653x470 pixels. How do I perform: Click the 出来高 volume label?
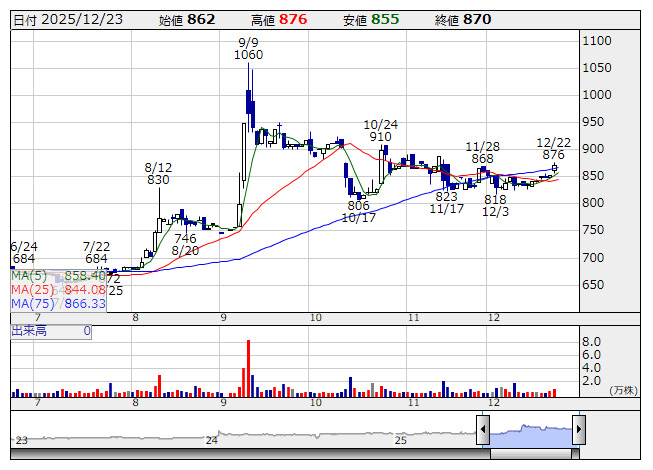coord(30,330)
